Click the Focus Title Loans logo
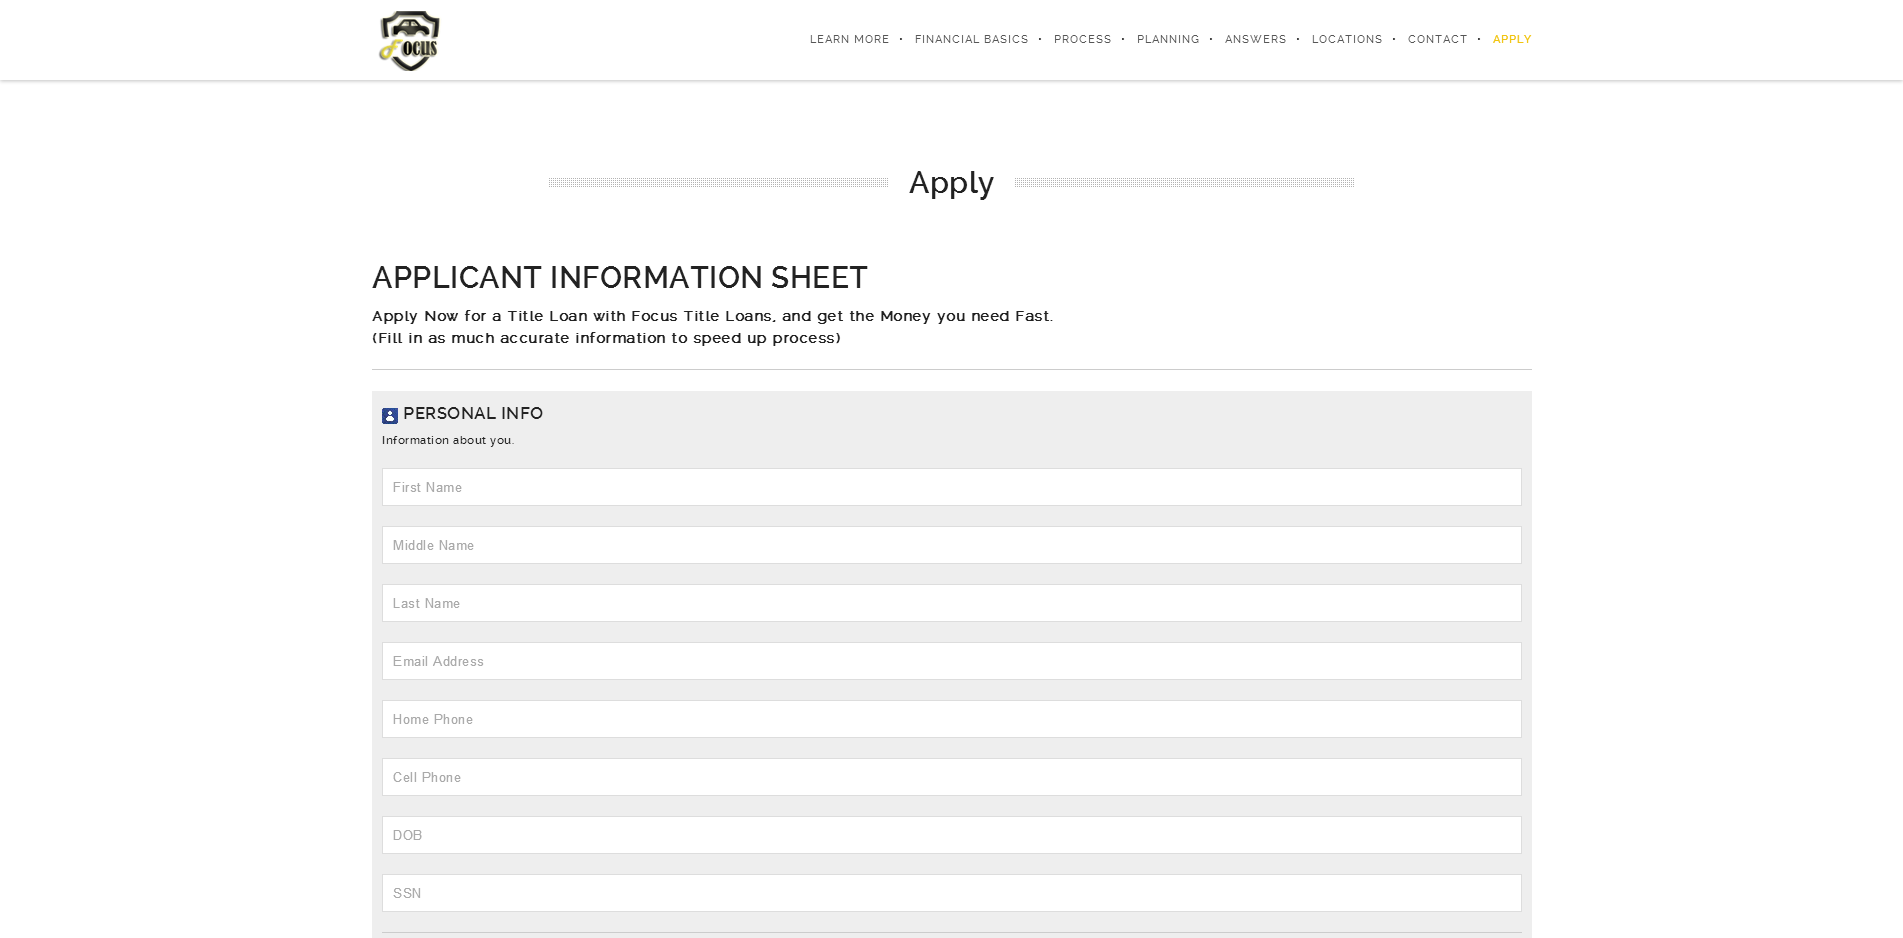 tap(410, 41)
